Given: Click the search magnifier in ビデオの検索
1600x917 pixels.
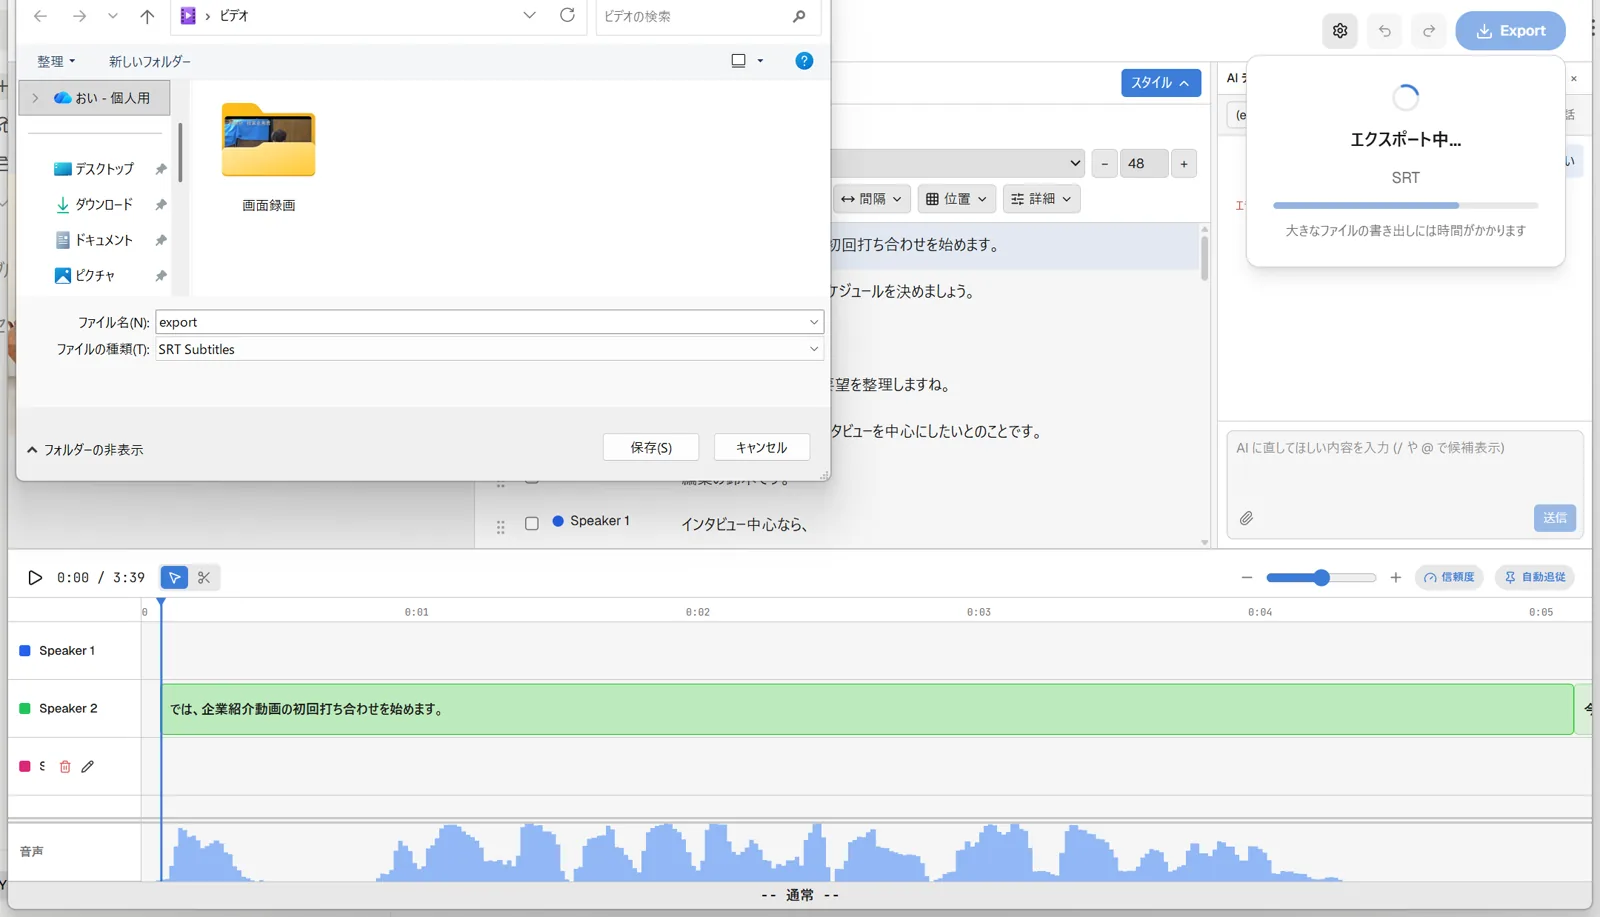Looking at the screenshot, I should point(798,16).
